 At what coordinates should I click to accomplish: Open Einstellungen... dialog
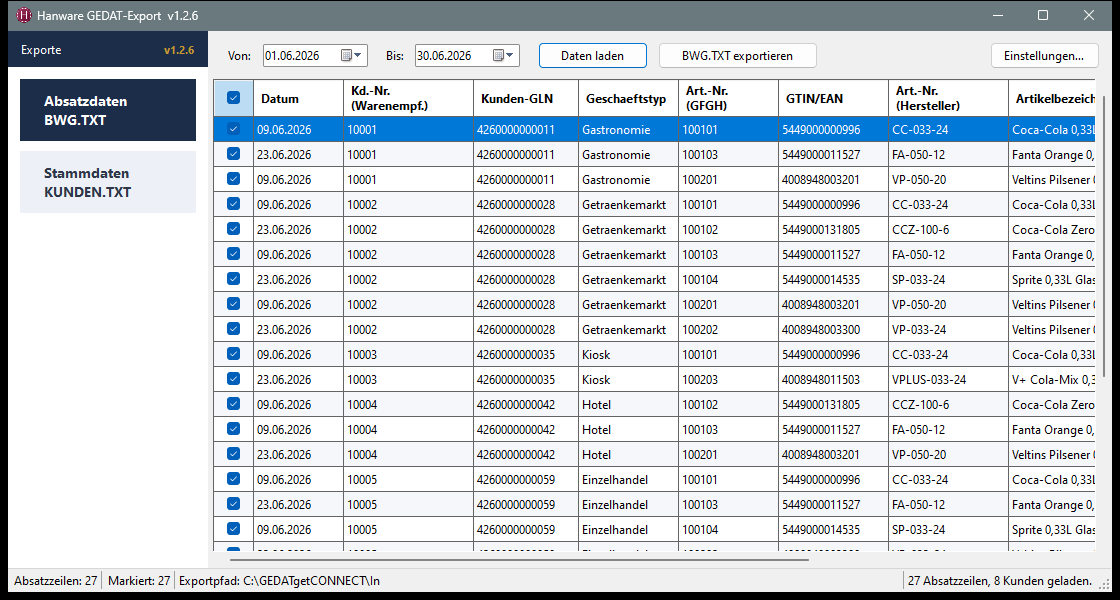[1044, 56]
